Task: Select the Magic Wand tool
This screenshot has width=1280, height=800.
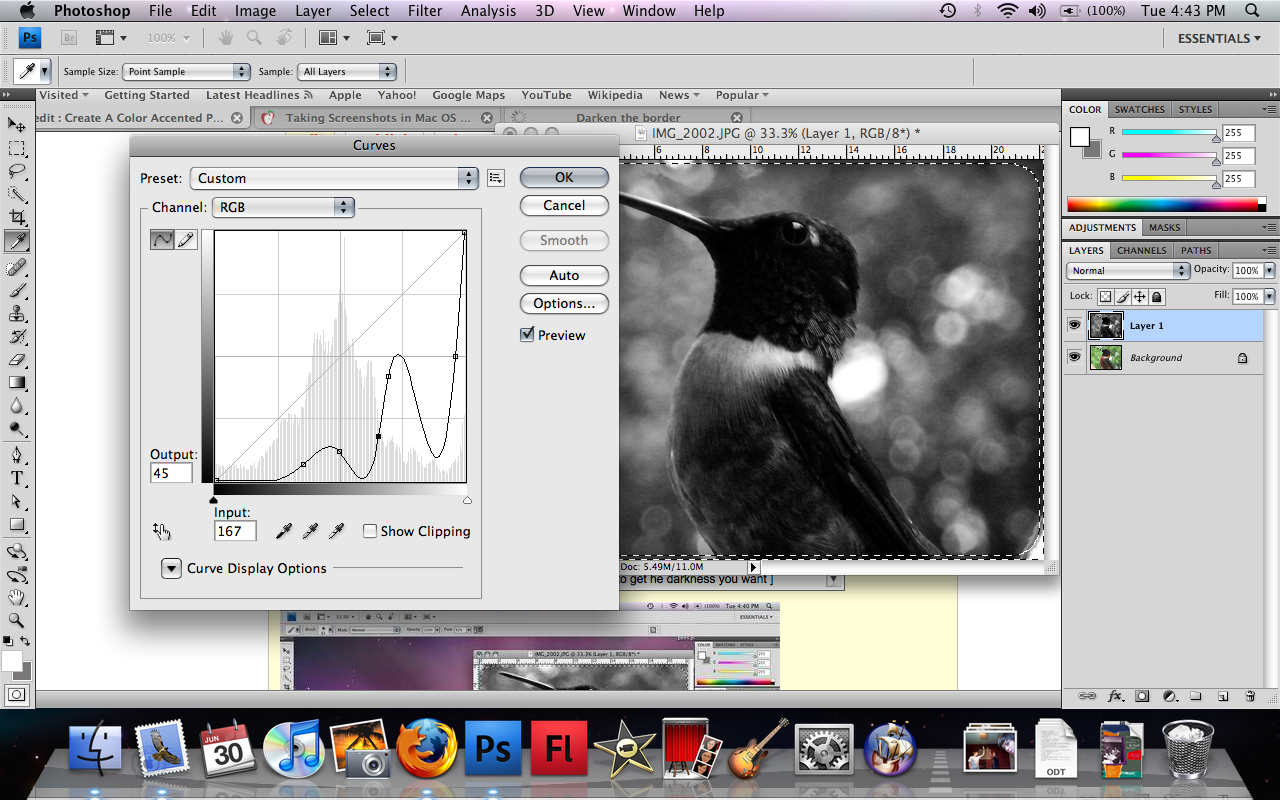Action: 17,194
